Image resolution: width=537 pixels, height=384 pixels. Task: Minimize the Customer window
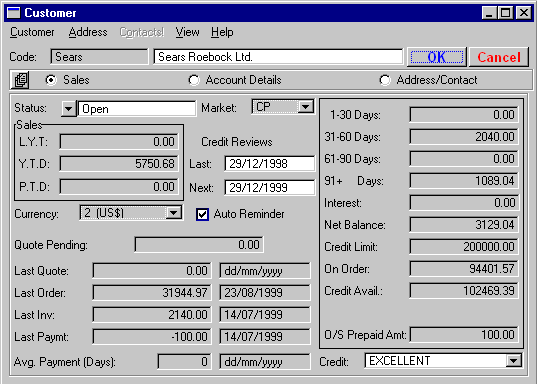point(489,13)
